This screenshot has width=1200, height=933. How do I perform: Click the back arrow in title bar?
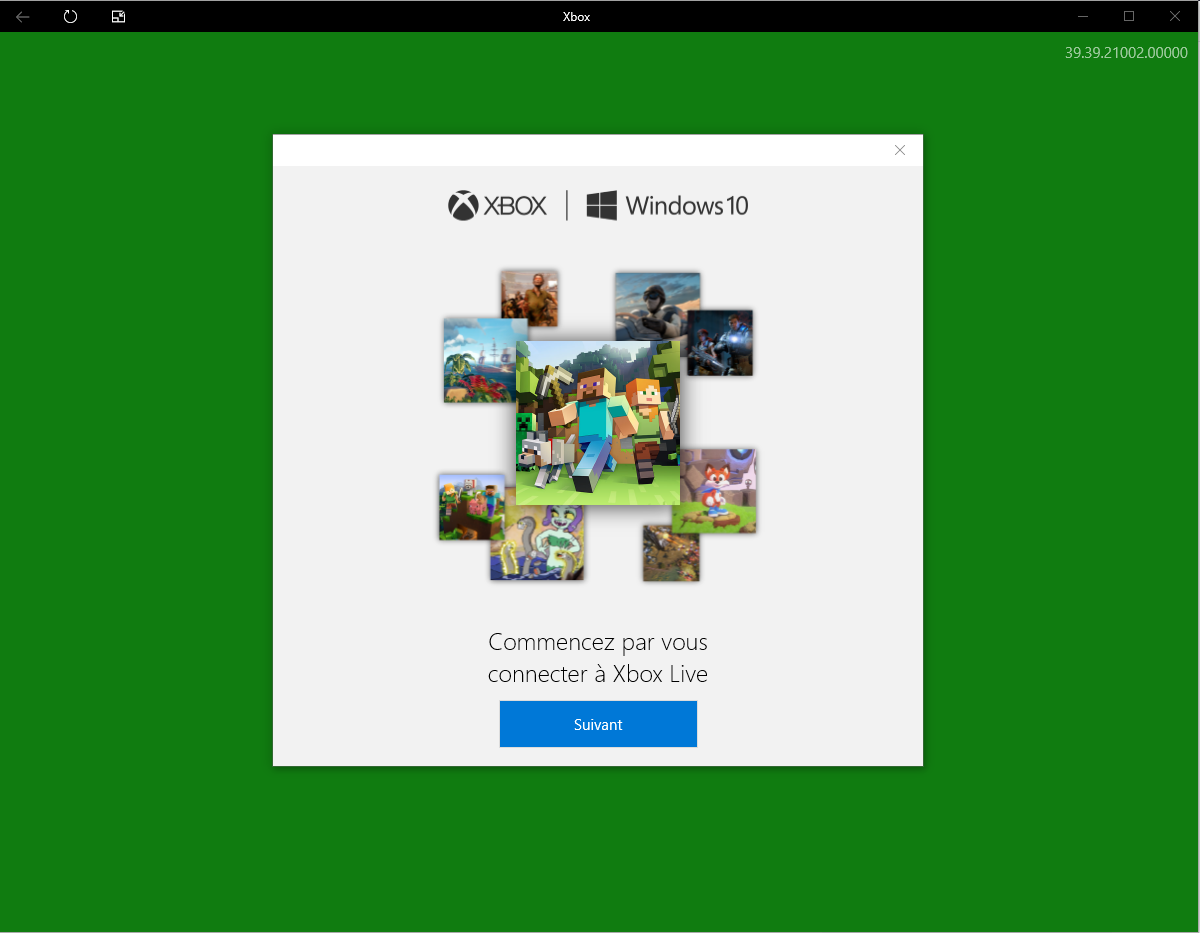tap(23, 16)
